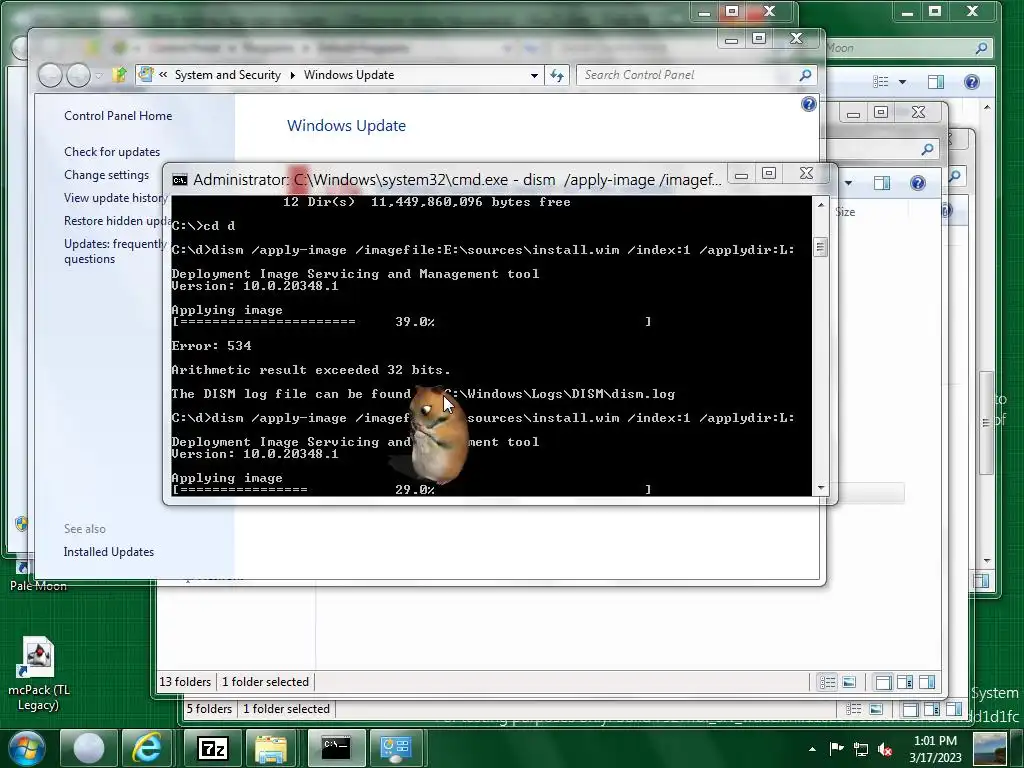Click the Arithmetic result exceeded 32 bits line
This screenshot has height=768, width=1024.
tap(311, 370)
